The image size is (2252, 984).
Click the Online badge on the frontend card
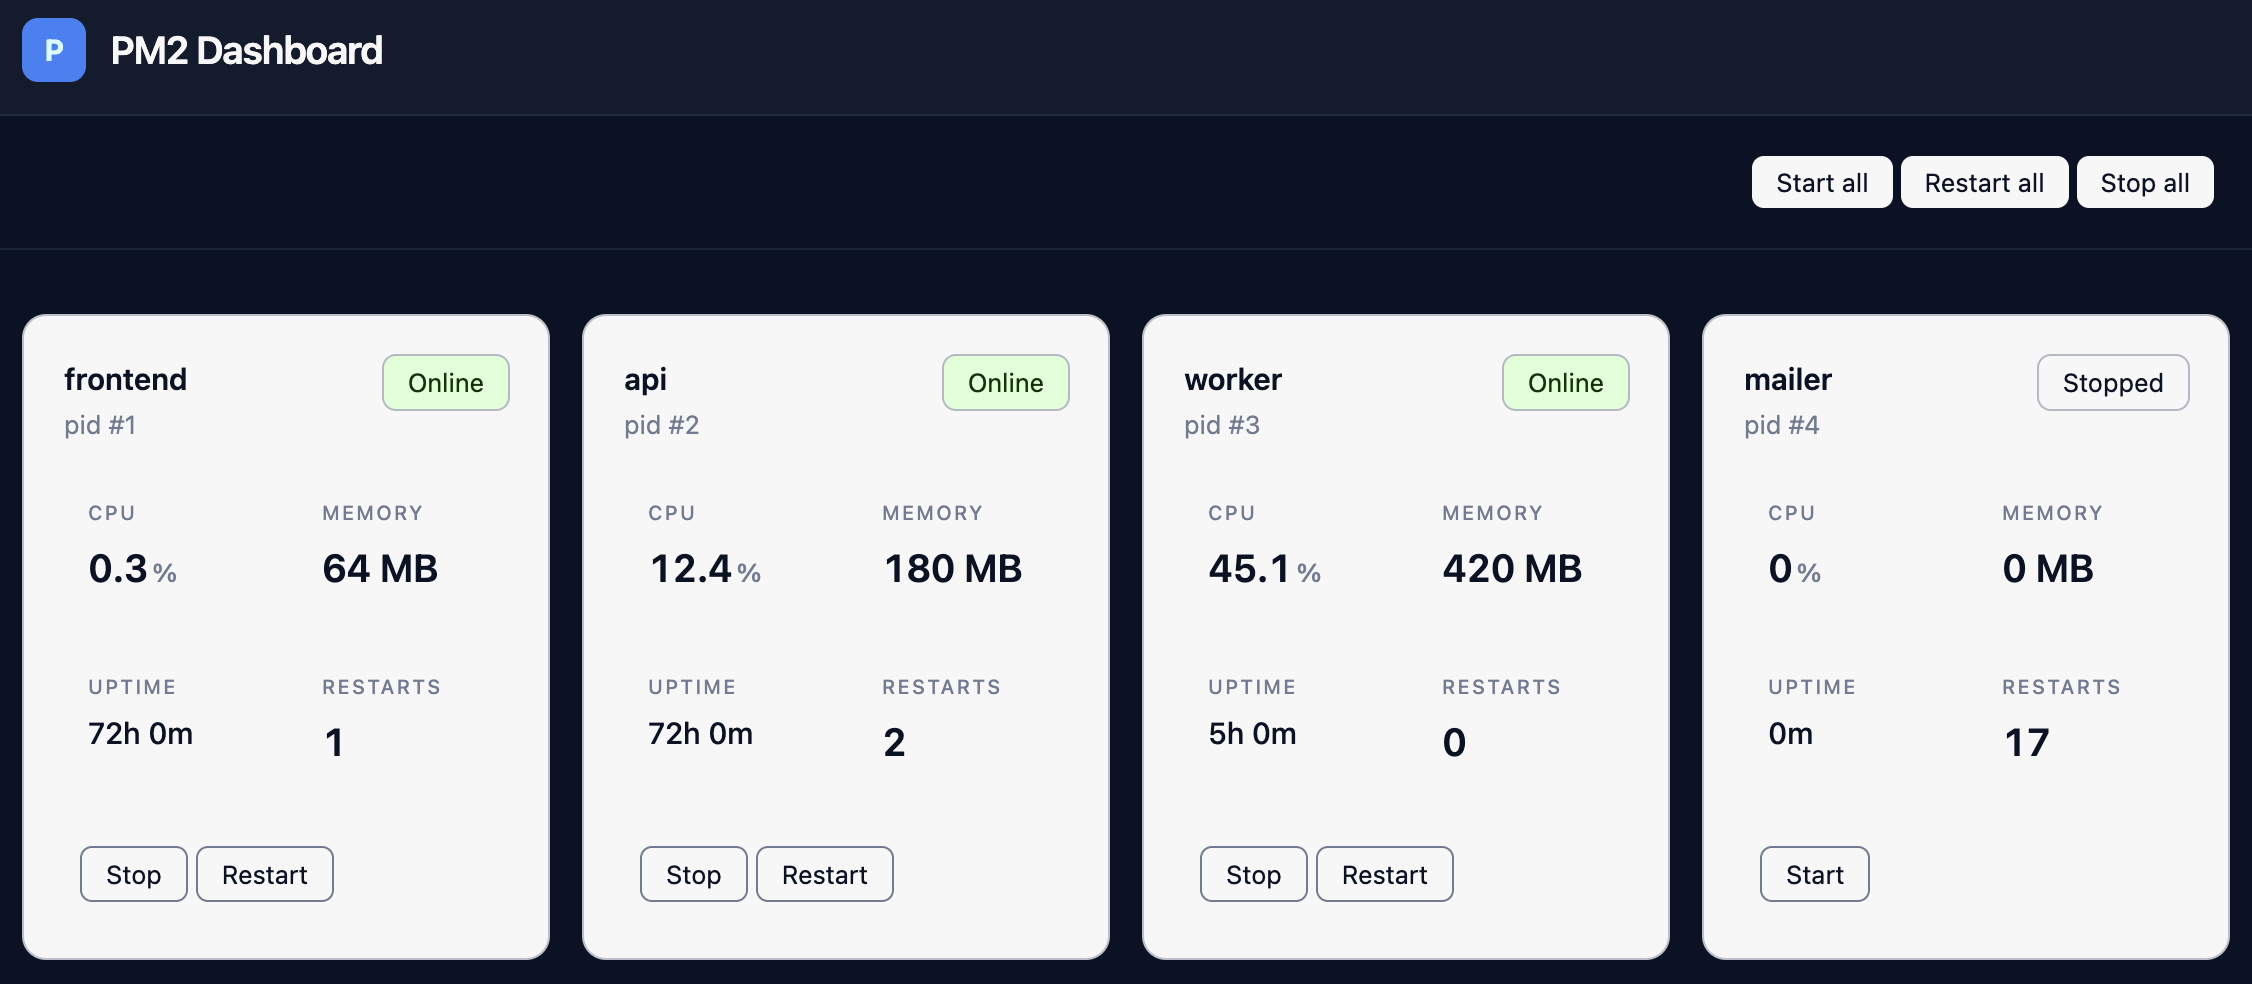click(x=445, y=382)
